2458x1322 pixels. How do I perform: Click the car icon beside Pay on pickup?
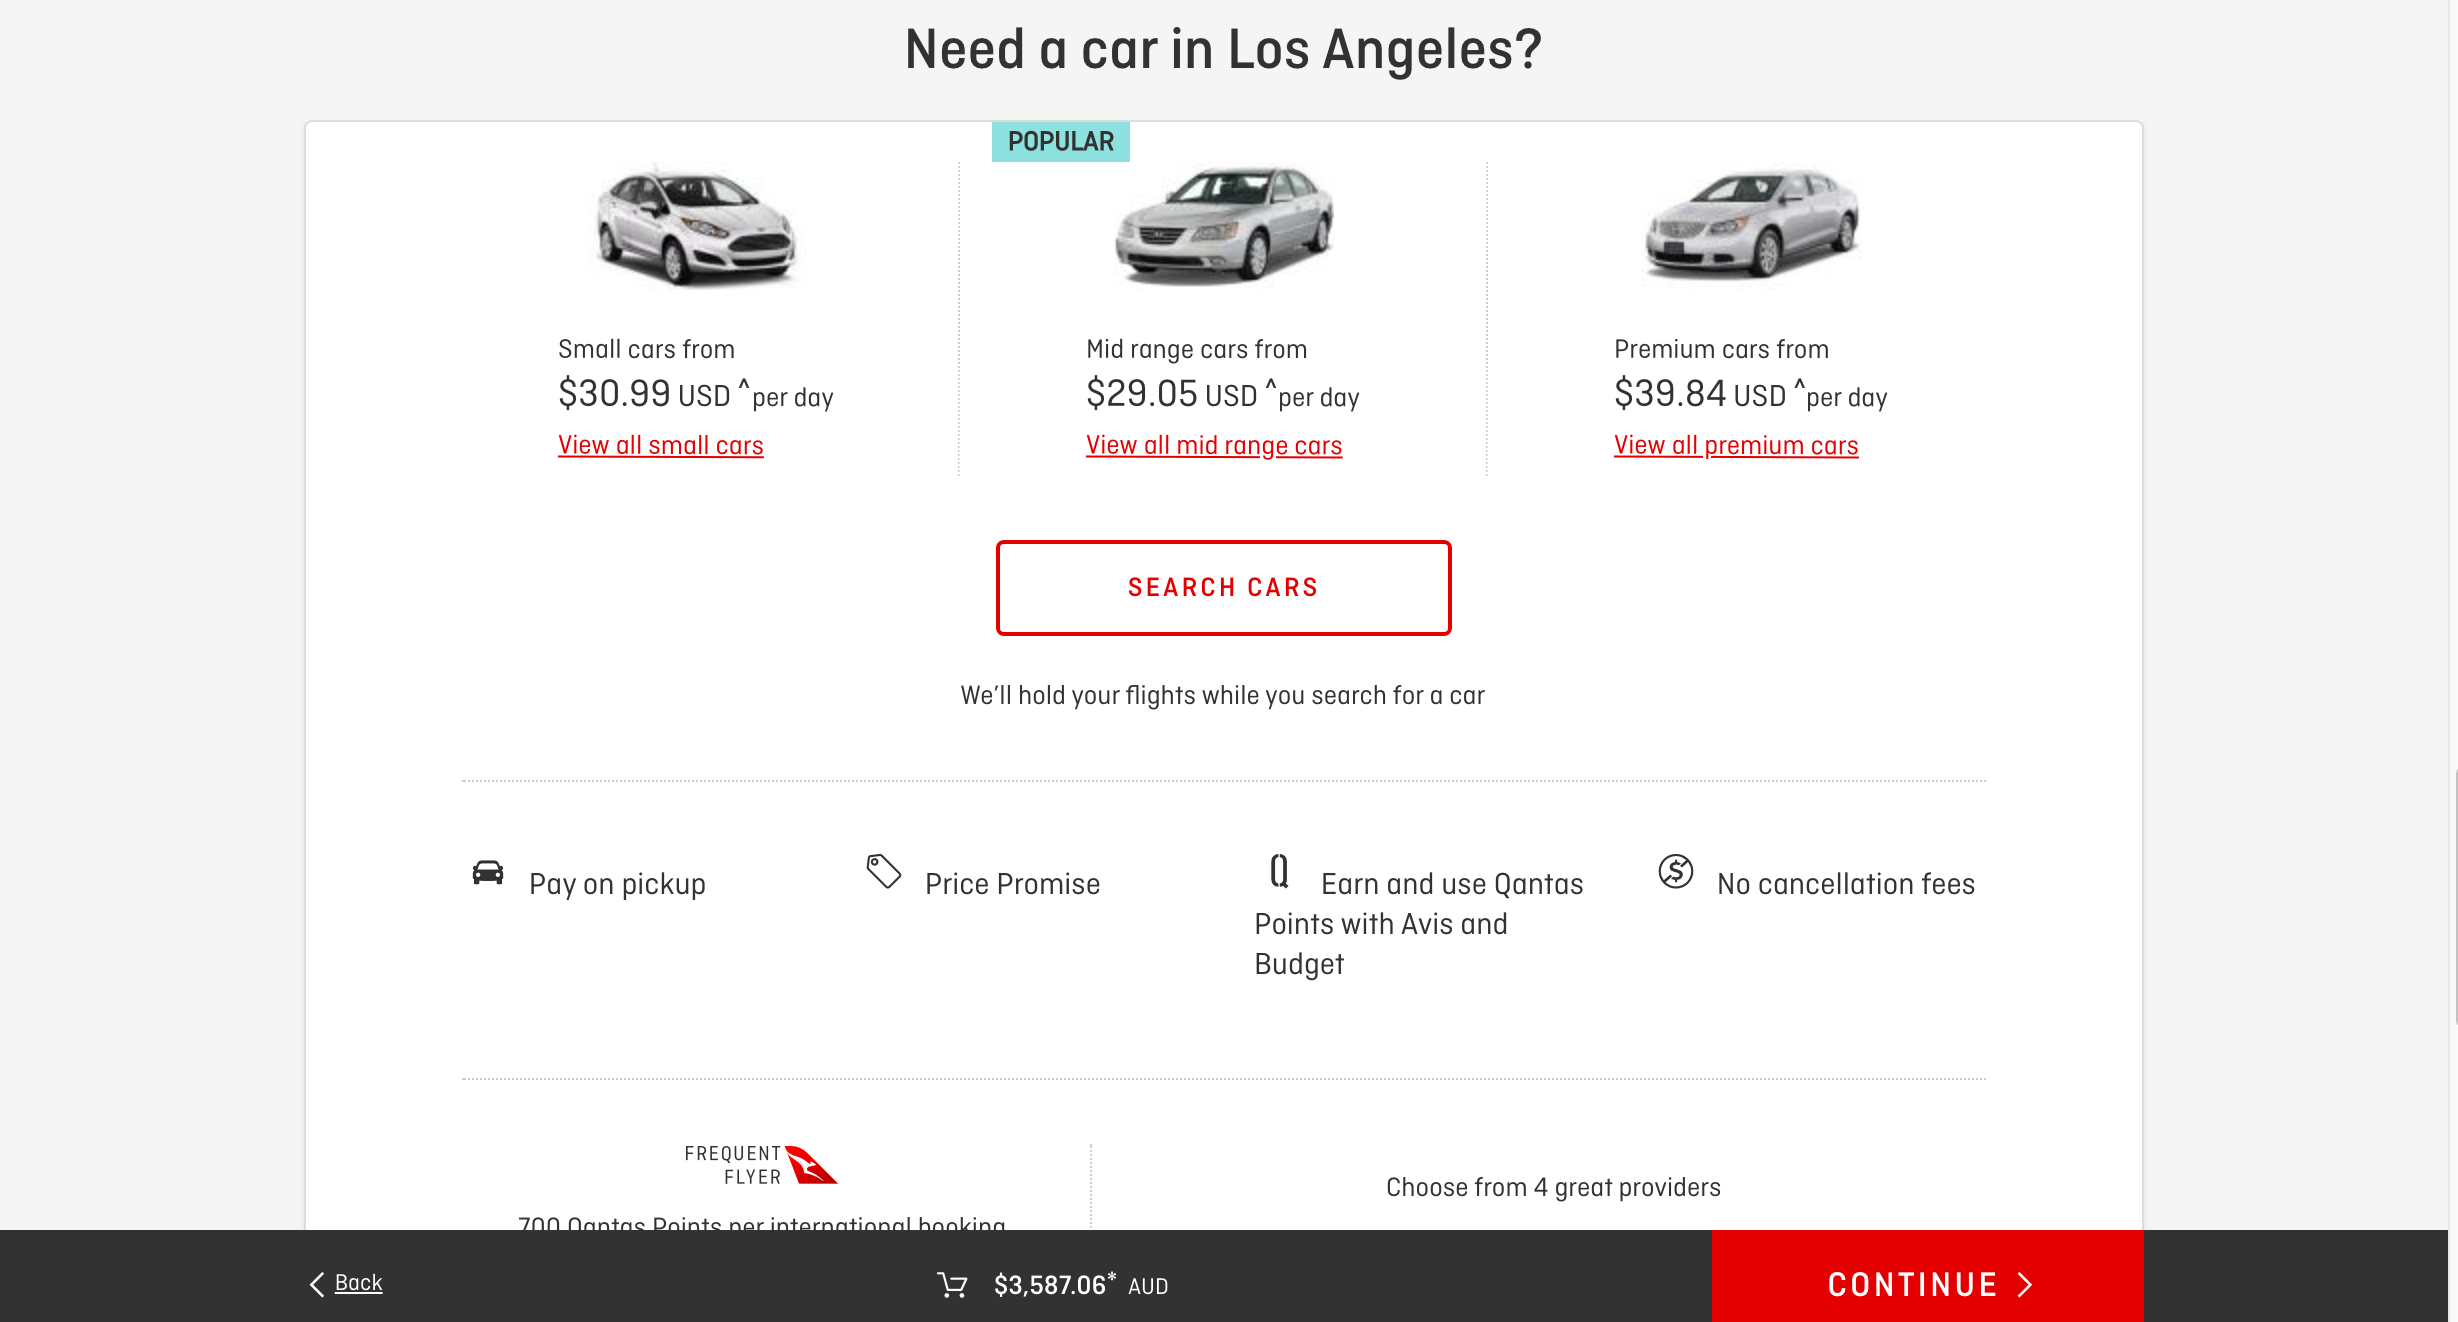488,872
